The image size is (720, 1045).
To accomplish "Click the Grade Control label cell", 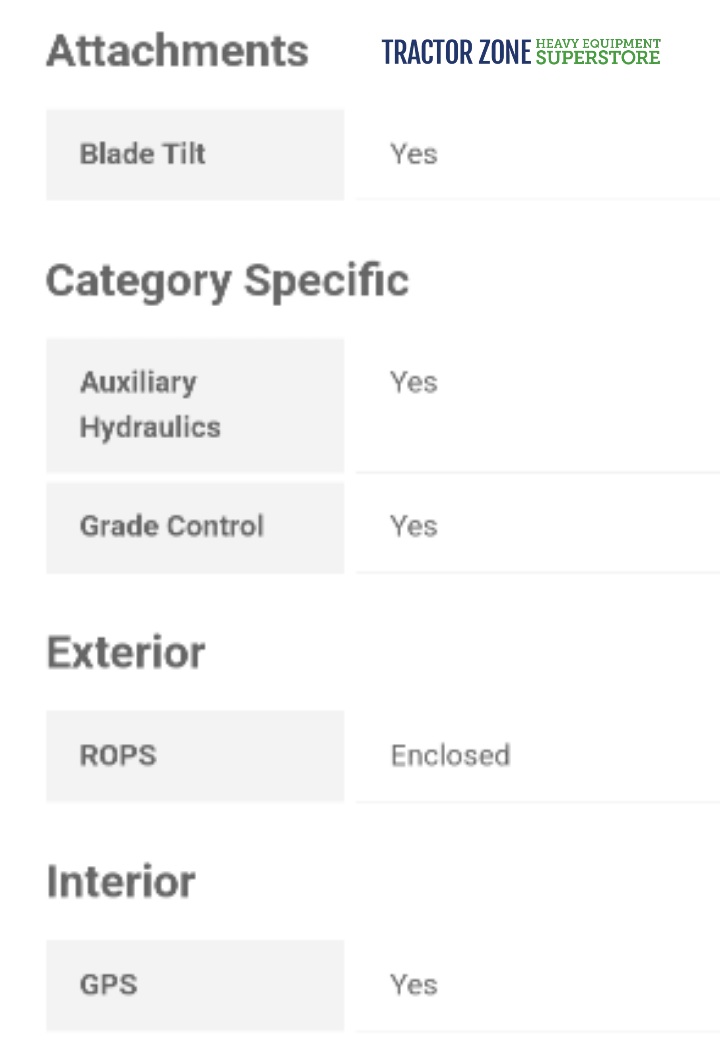I will pos(172,526).
